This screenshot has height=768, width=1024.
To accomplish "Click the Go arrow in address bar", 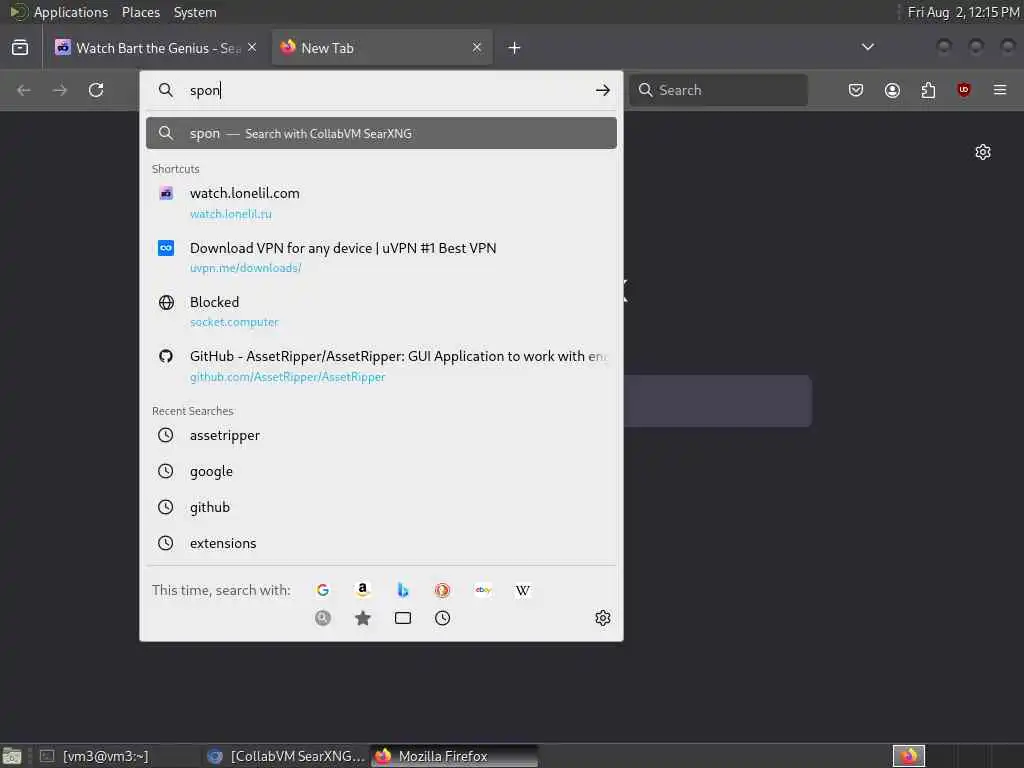I will (602, 90).
